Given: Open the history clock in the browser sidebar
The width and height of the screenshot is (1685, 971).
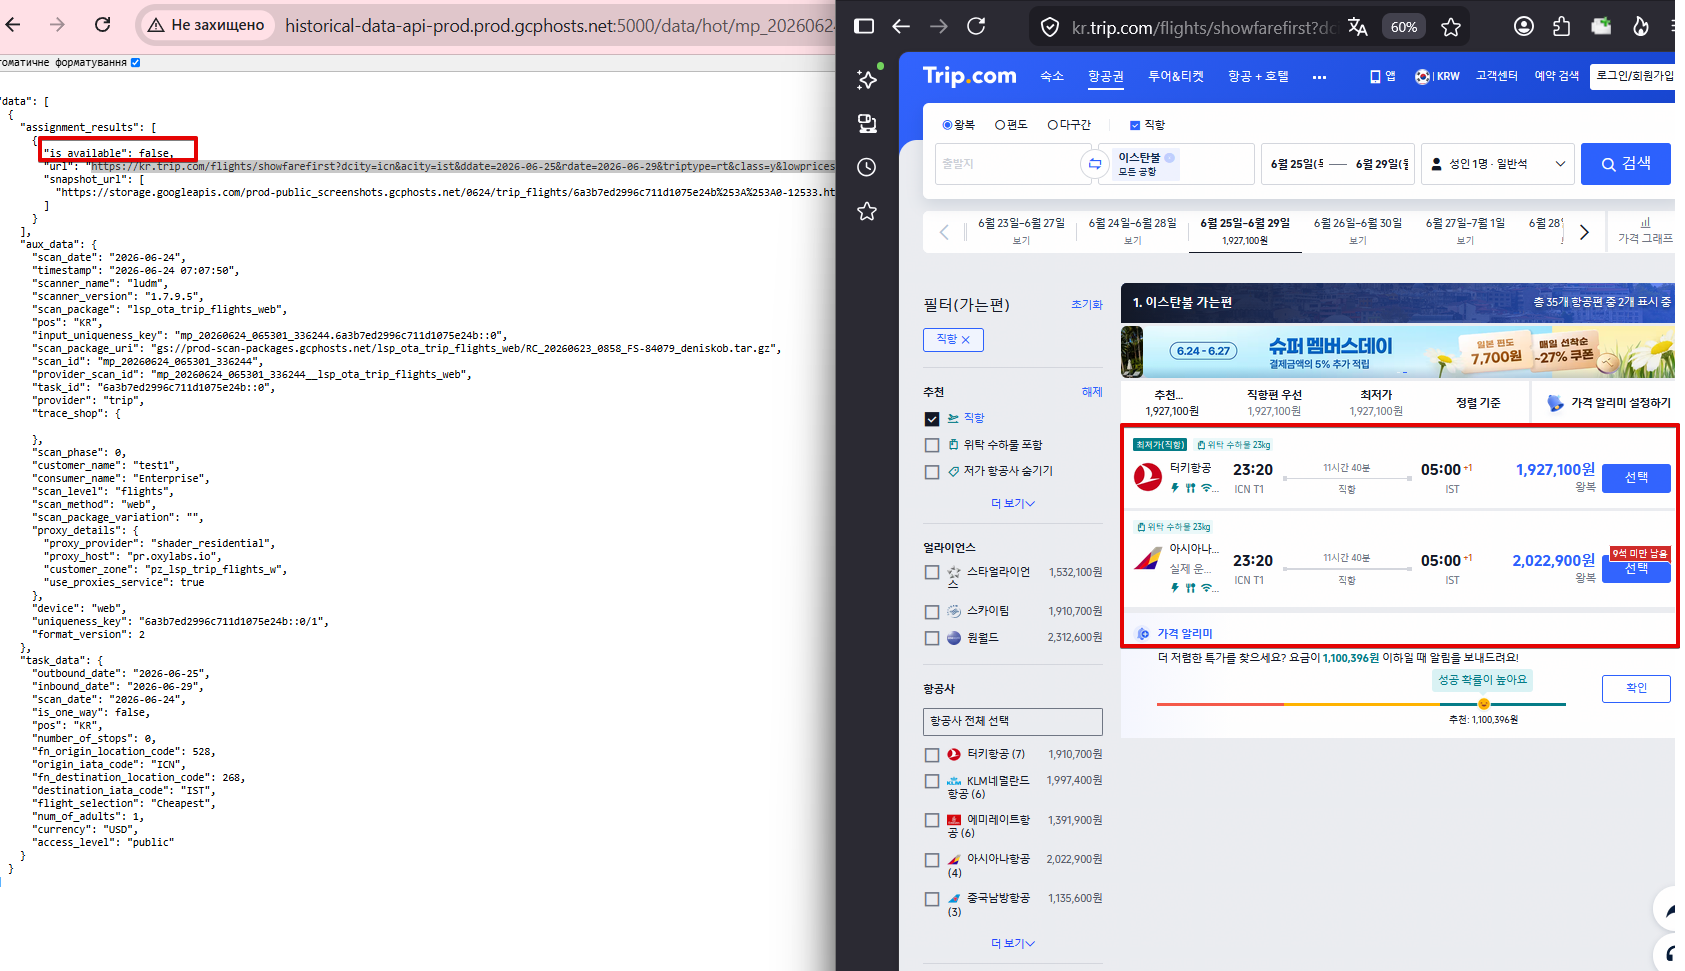Looking at the screenshot, I should click(x=867, y=167).
